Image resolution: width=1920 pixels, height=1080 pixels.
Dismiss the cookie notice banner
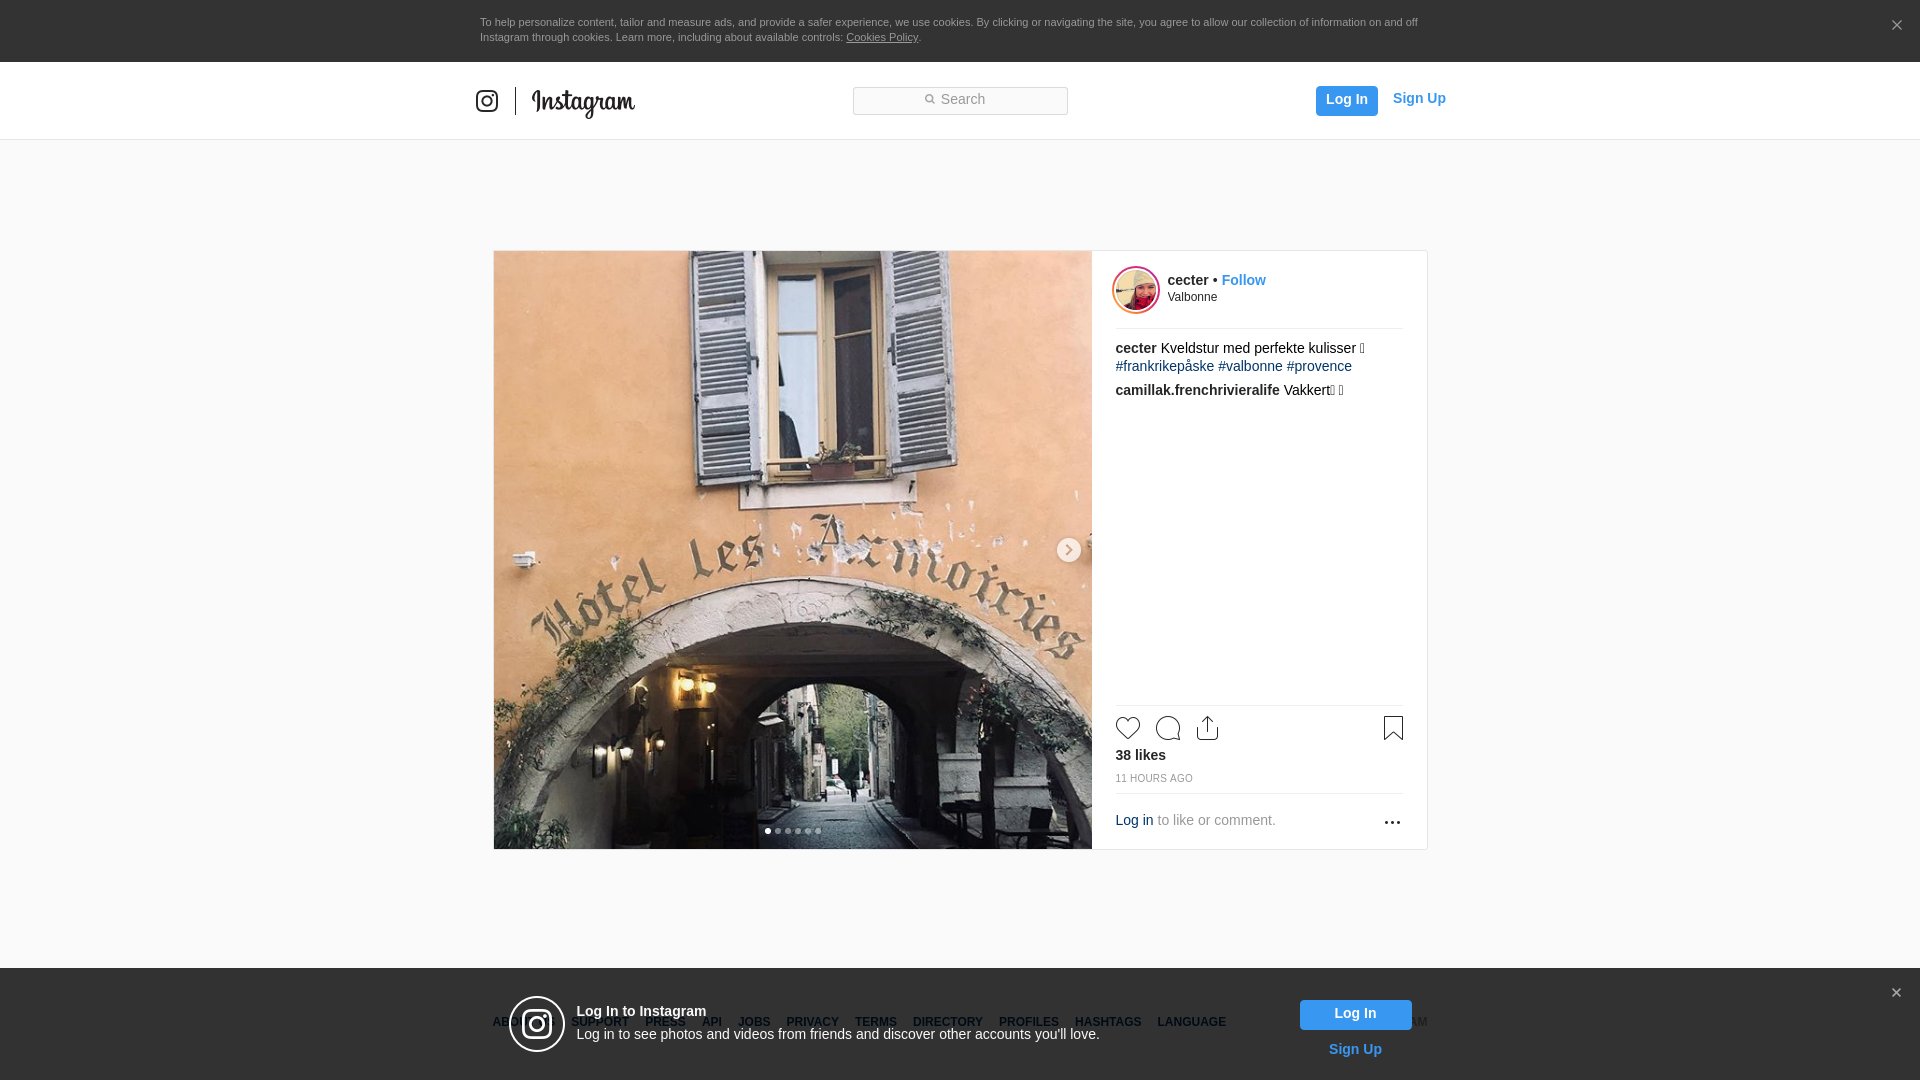click(x=1896, y=26)
